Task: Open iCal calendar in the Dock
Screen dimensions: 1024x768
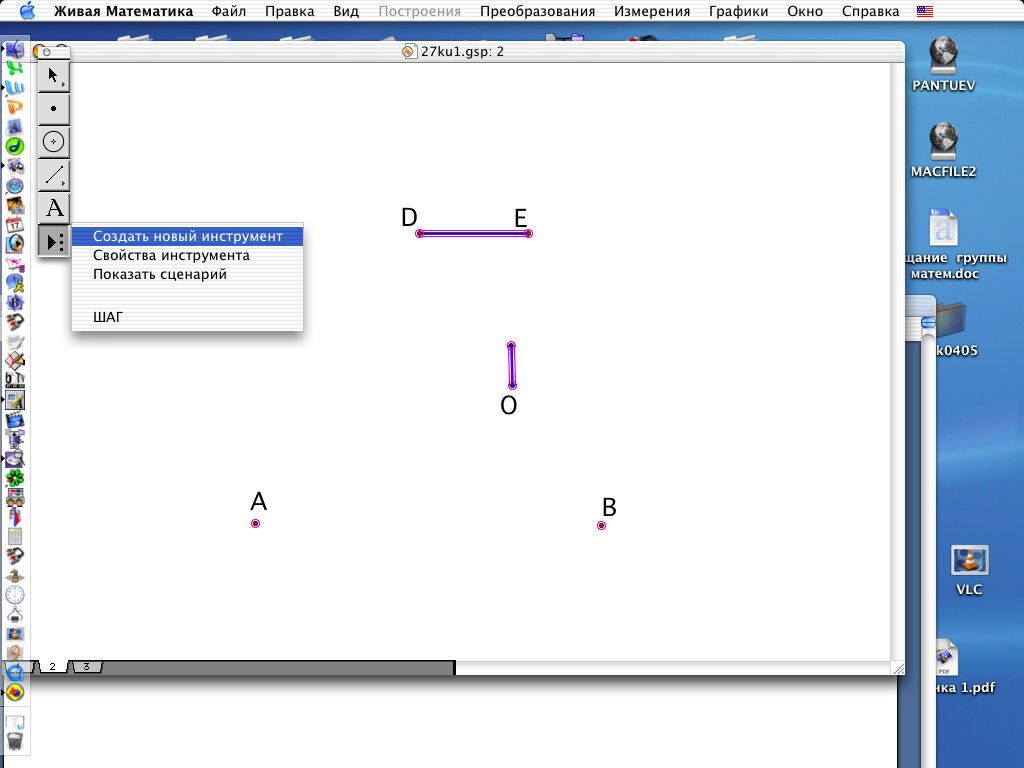Action: [14, 225]
